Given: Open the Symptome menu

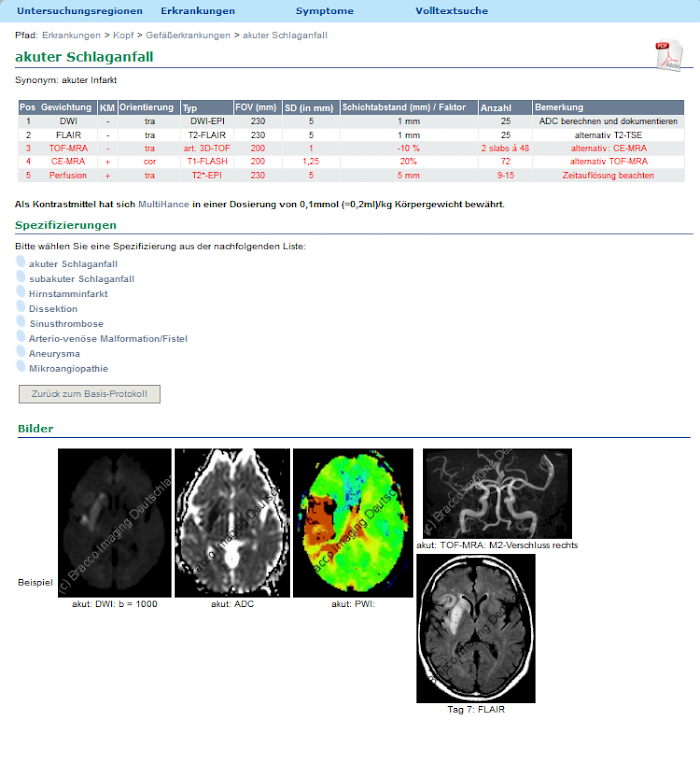Looking at the screenshot, I should coord(324,11).
